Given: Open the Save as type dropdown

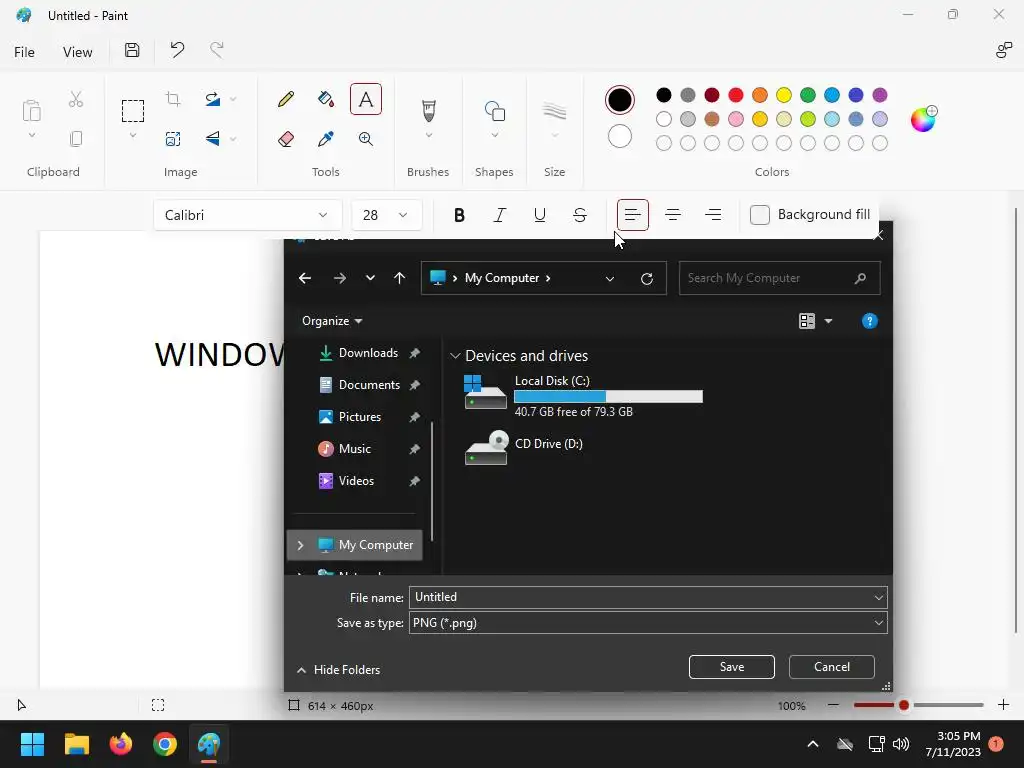Looking at the screenshot, I should (879, 623).
